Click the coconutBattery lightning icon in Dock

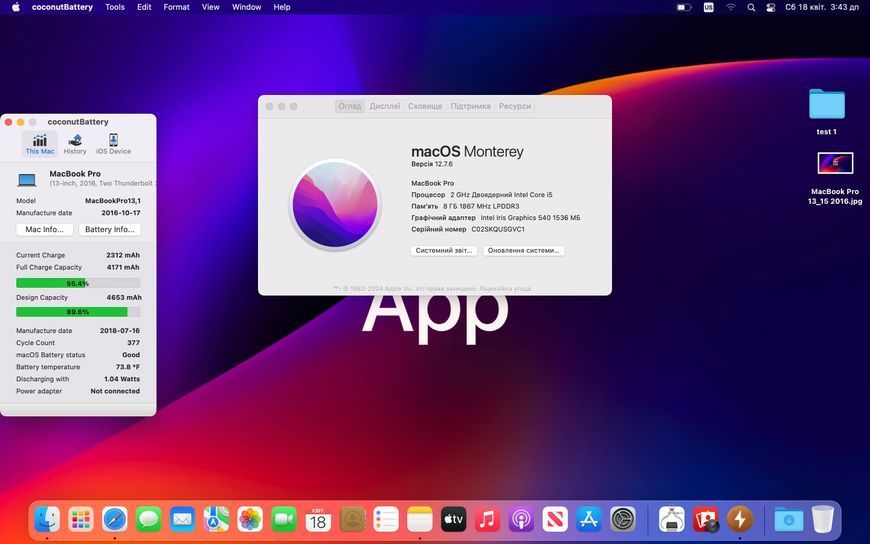pos(740,520)
